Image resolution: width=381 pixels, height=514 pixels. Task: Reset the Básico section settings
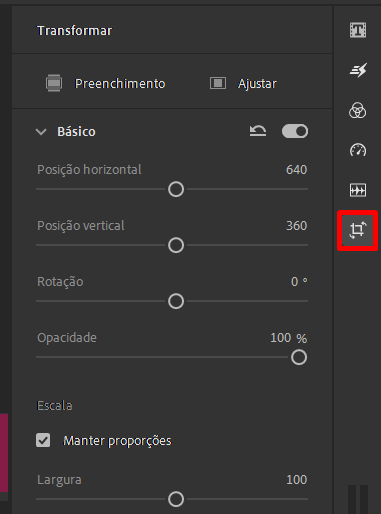(x=258, y=131)
